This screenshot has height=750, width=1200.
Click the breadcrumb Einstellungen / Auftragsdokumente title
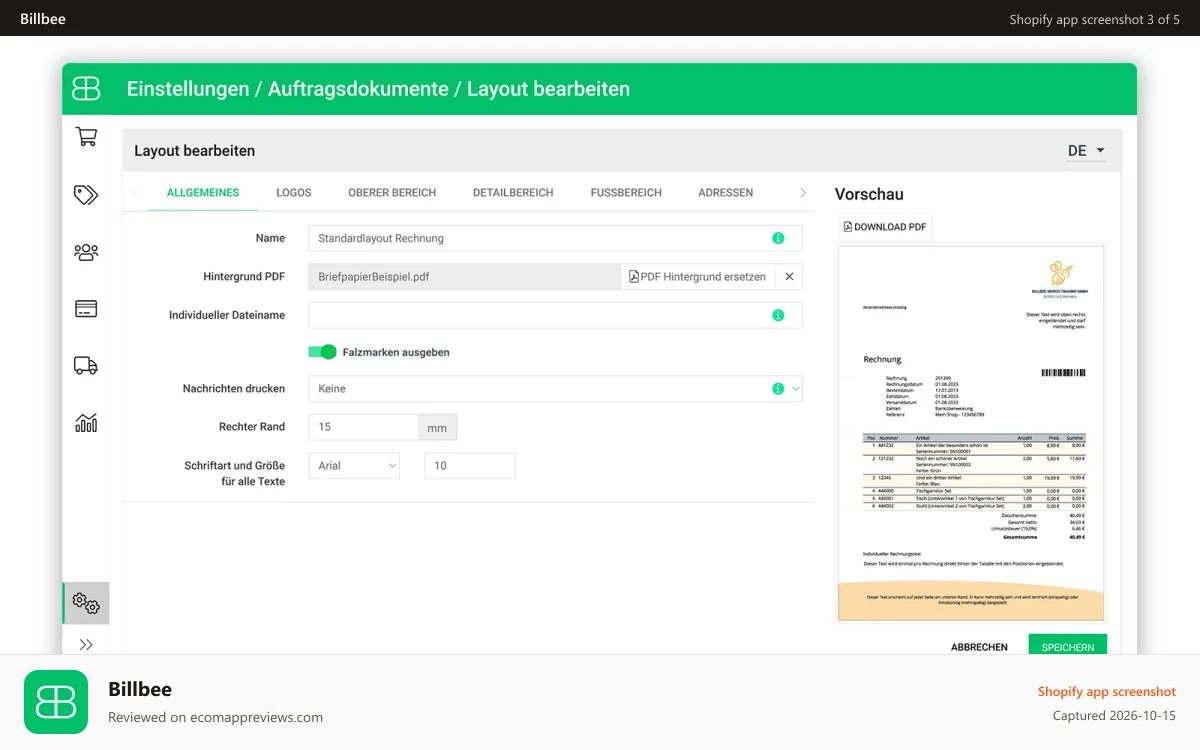pyautogui.click(x=378, y=89)
